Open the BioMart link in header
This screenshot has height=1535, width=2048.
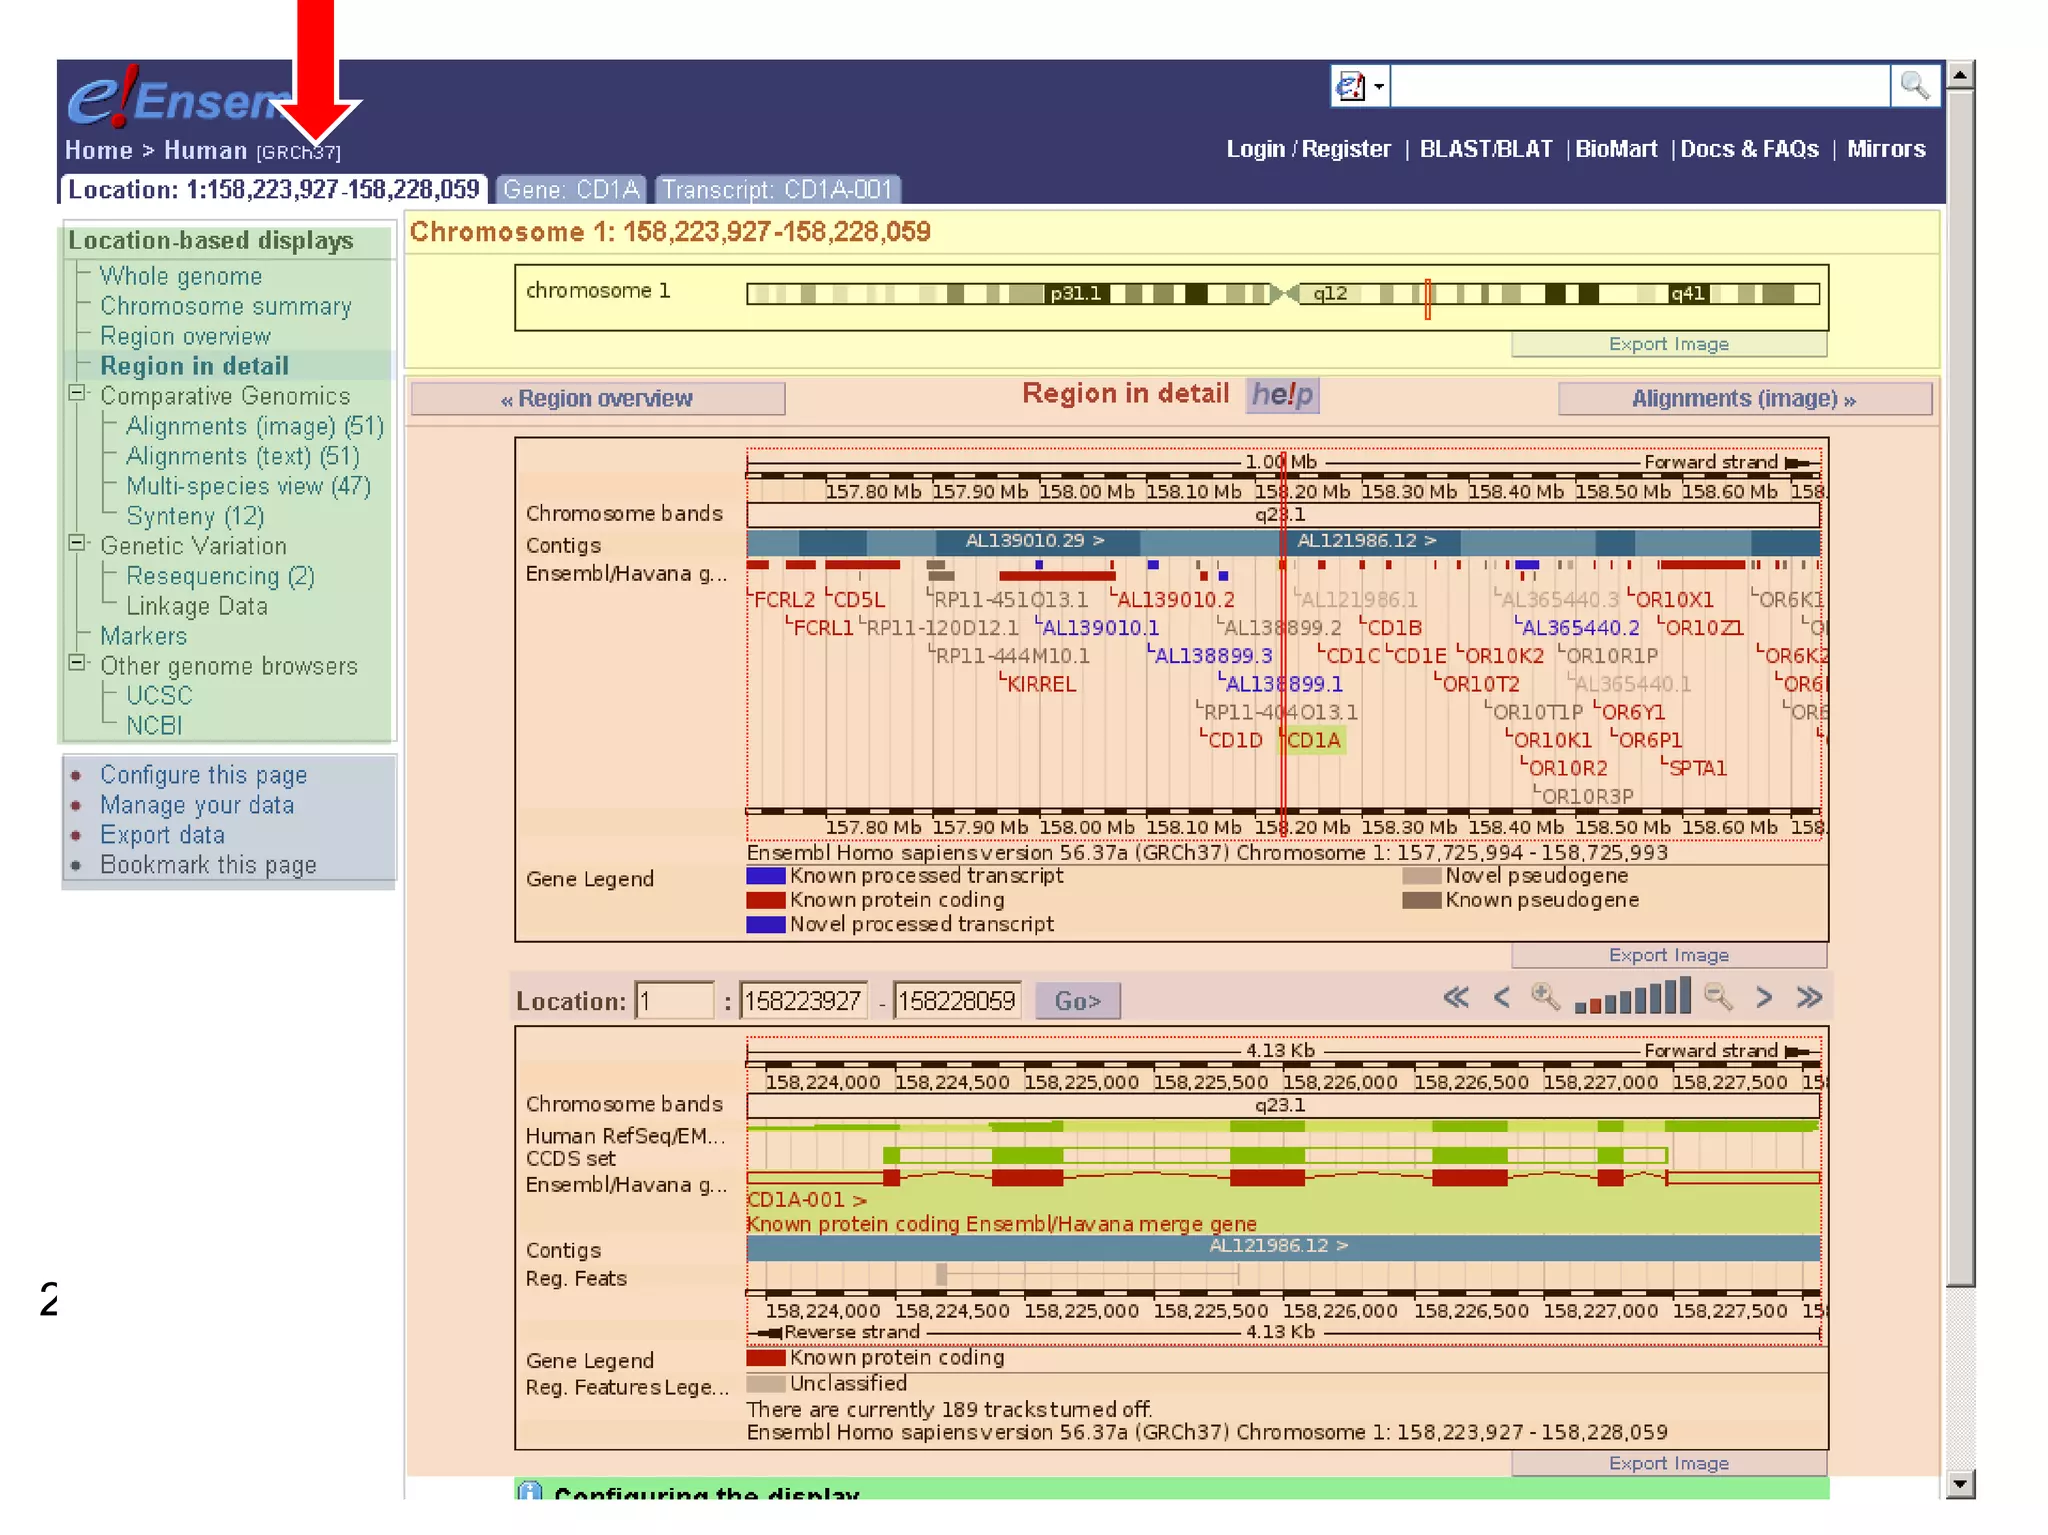pyautogui.click(x=1616, y=149)
